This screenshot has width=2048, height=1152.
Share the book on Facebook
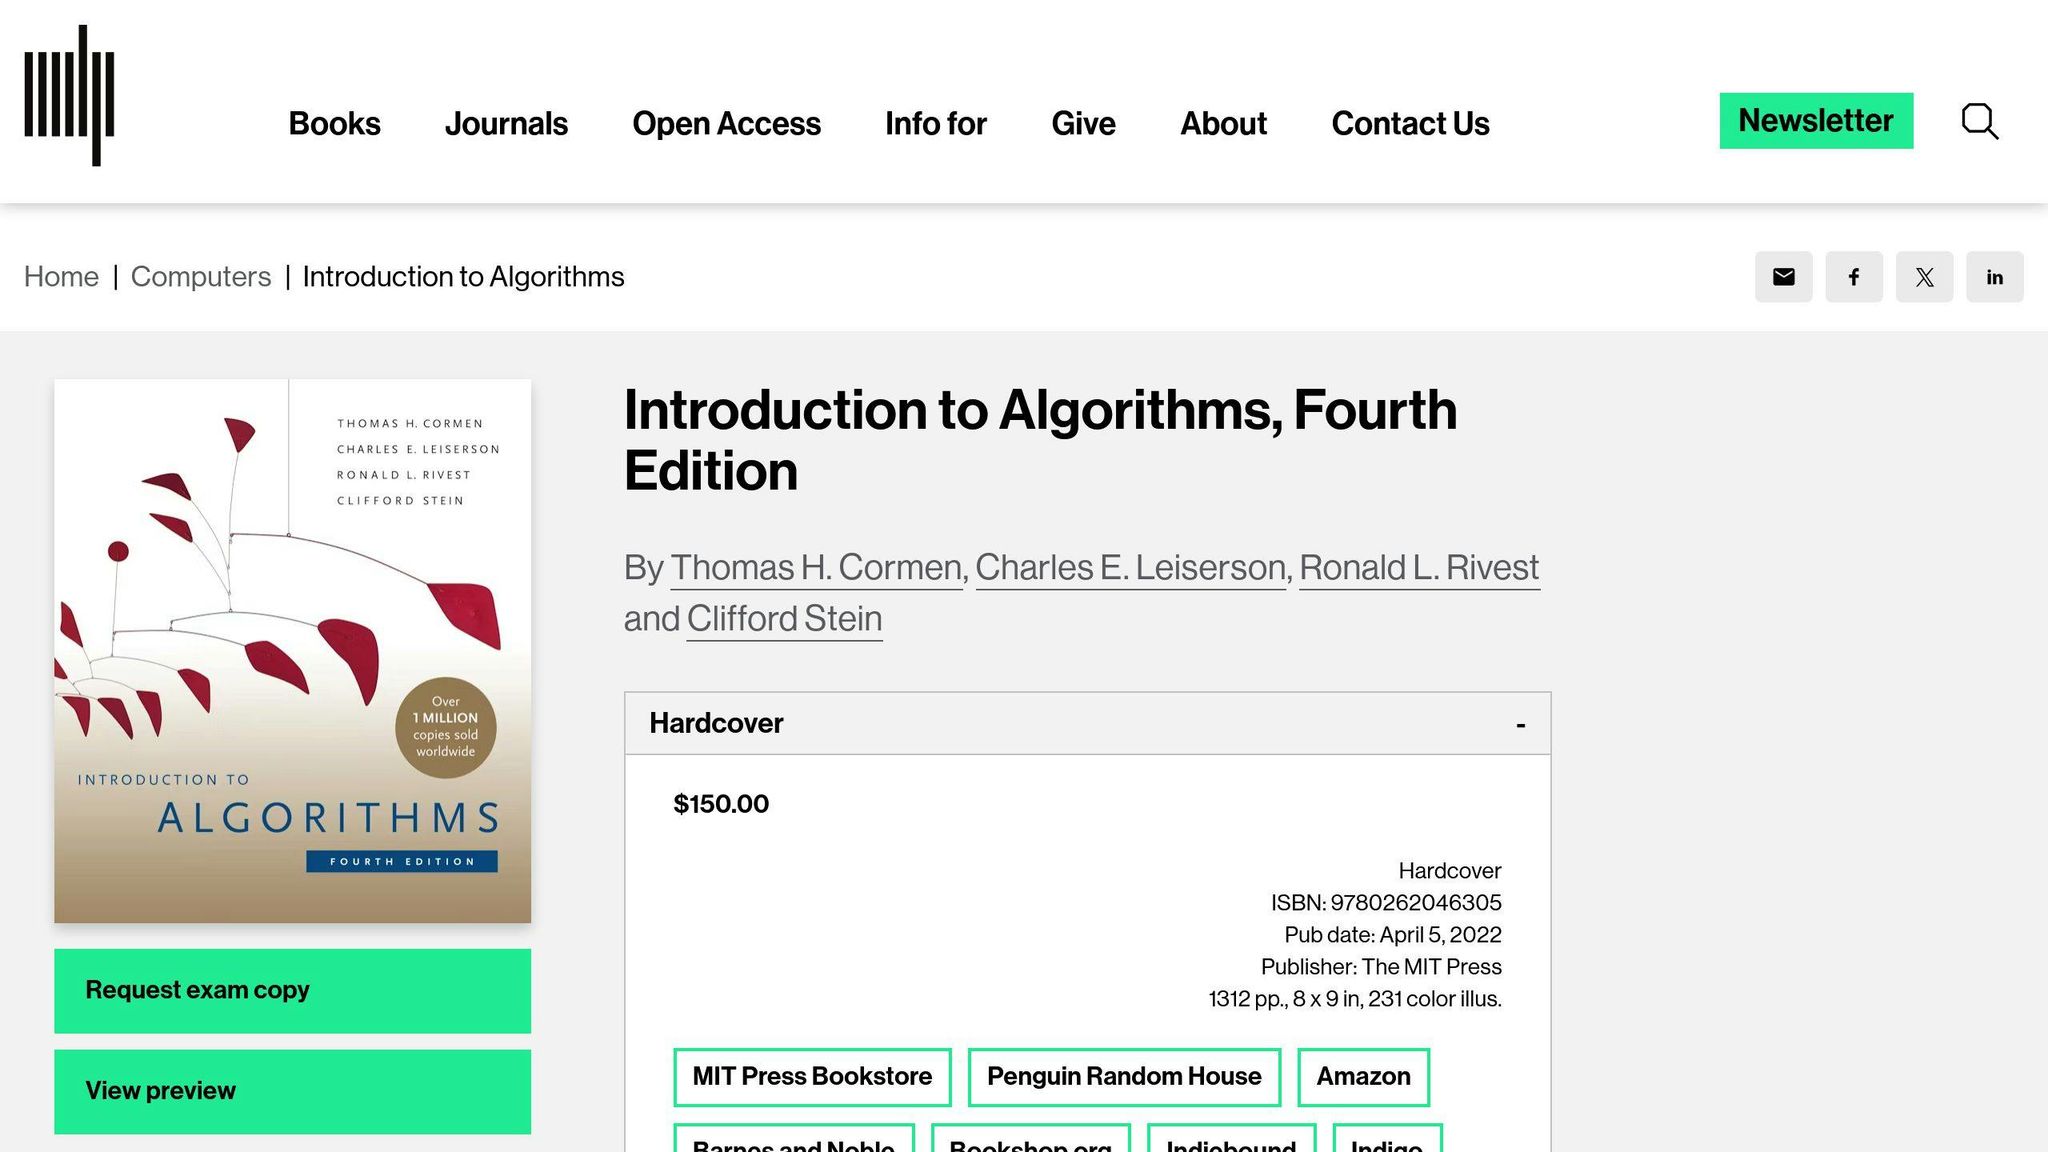coord(1854,277)
